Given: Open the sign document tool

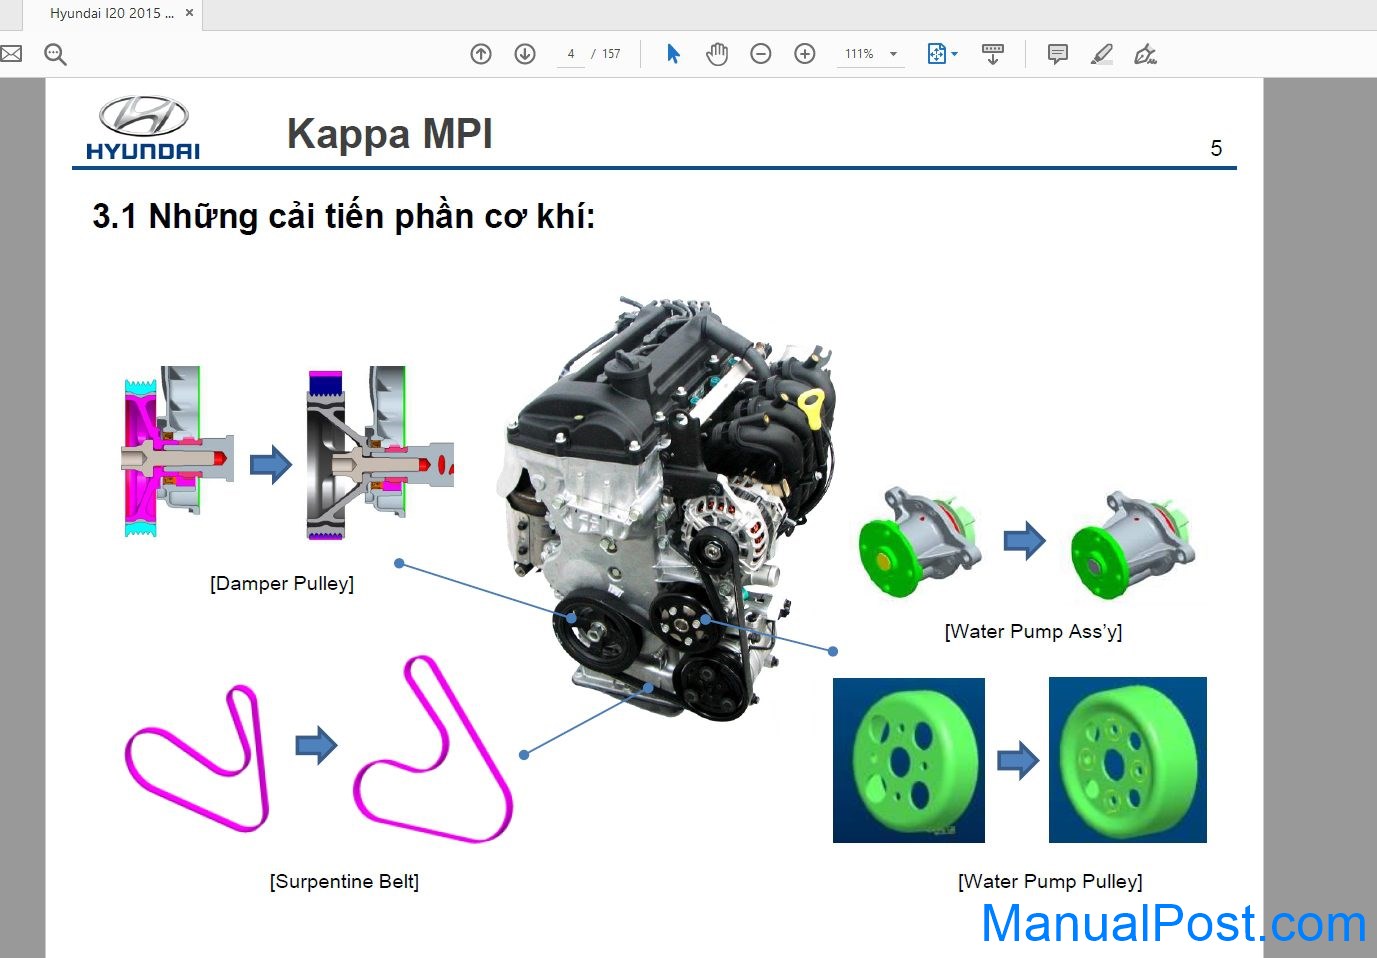Looking at the screenshot, I should point(1146,54).
